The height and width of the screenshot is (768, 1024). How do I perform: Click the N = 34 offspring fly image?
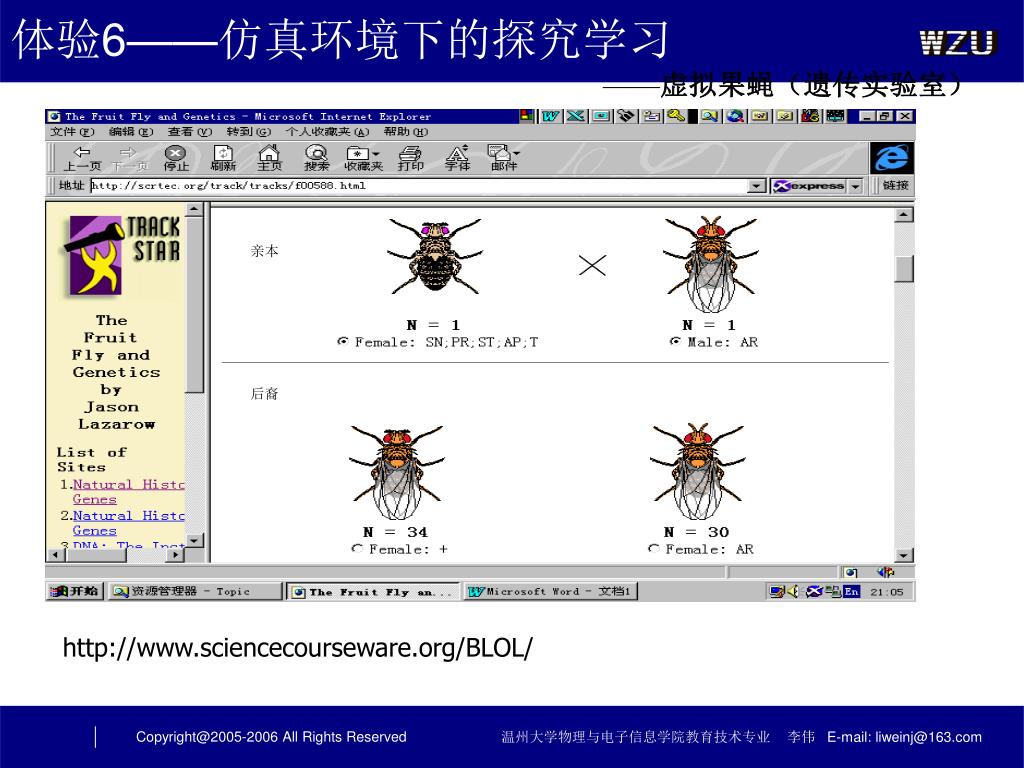coord(396,472)
